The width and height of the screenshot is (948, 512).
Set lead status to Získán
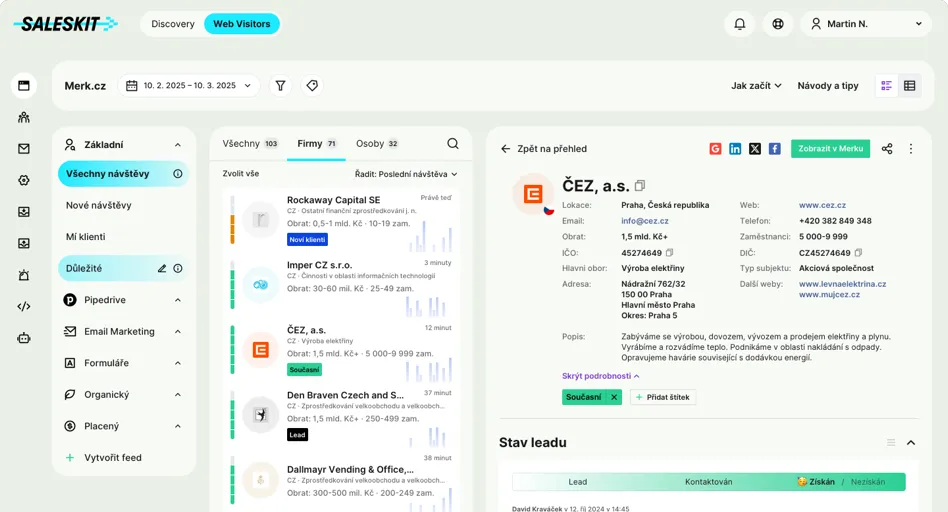[816, 482]
